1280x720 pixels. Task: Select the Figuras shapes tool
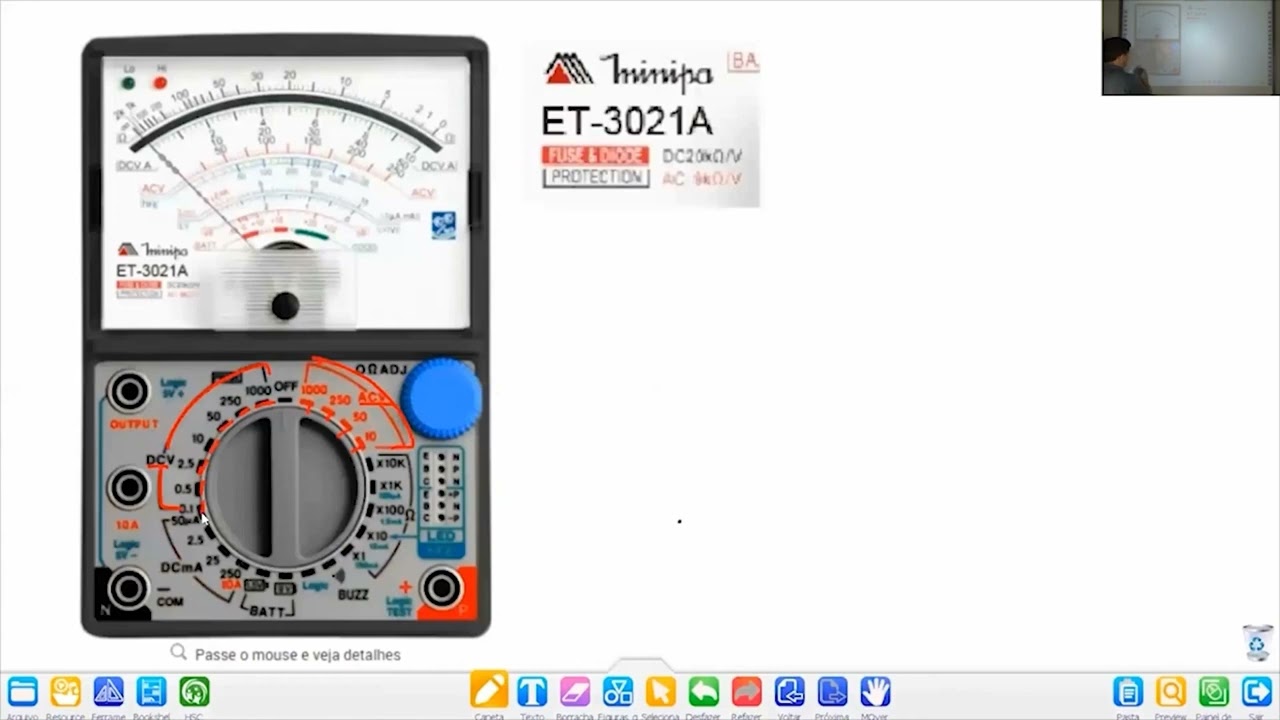tap(618, 691)
